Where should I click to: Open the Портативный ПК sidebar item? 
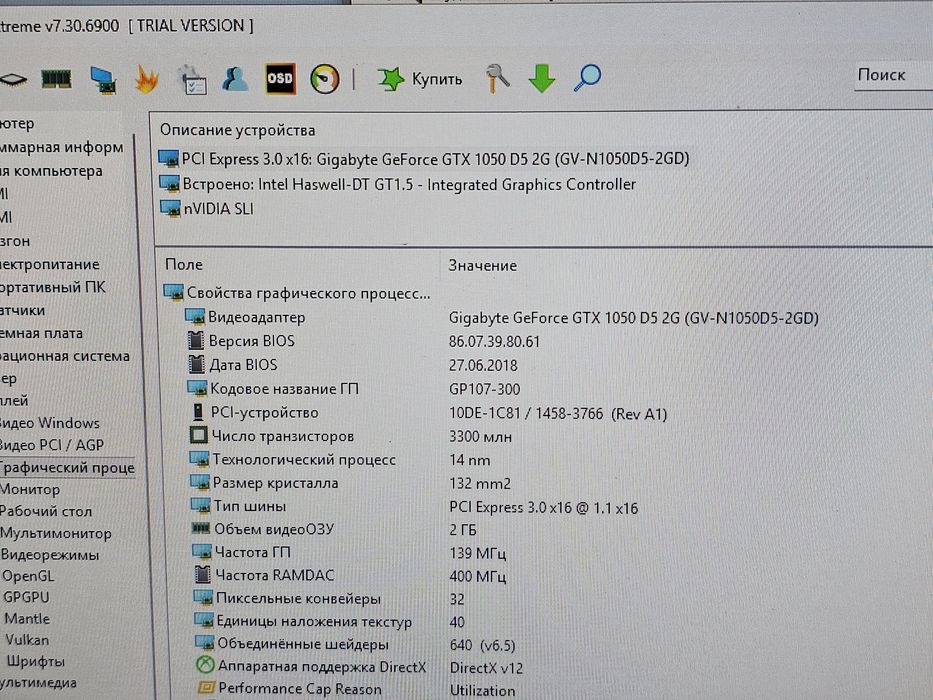point(52,288)
